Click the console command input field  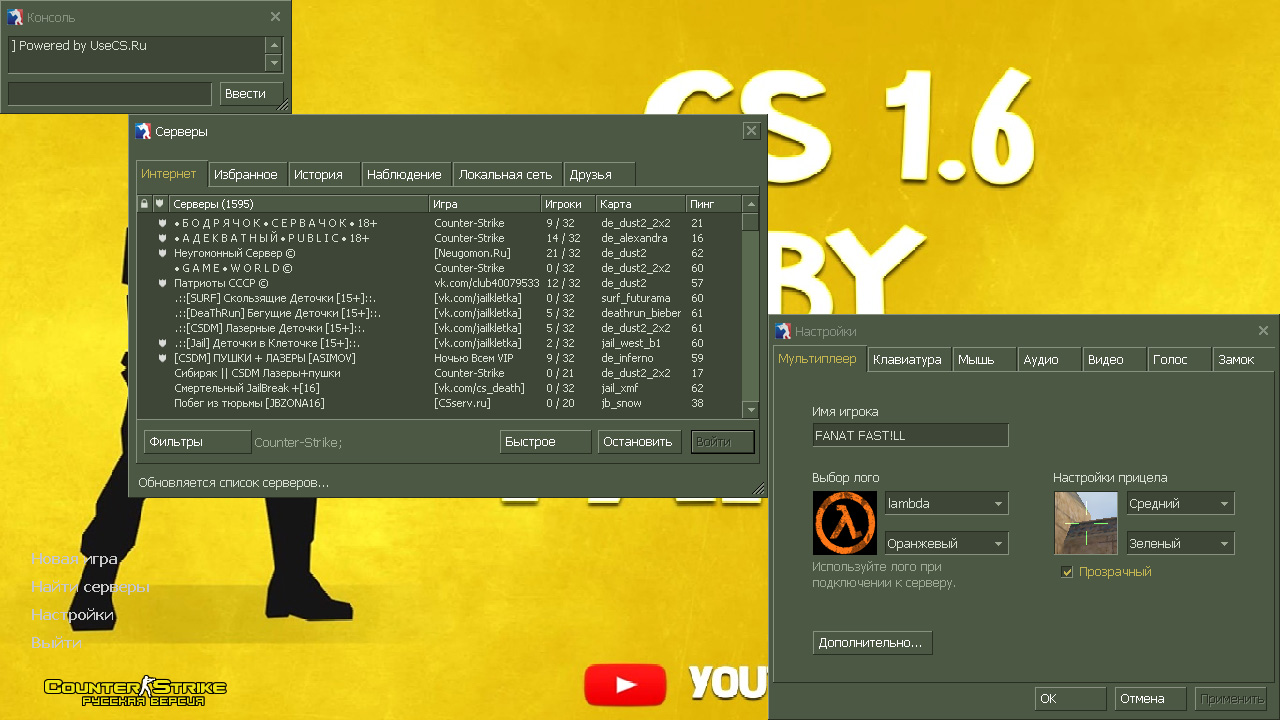click(110, 94)
